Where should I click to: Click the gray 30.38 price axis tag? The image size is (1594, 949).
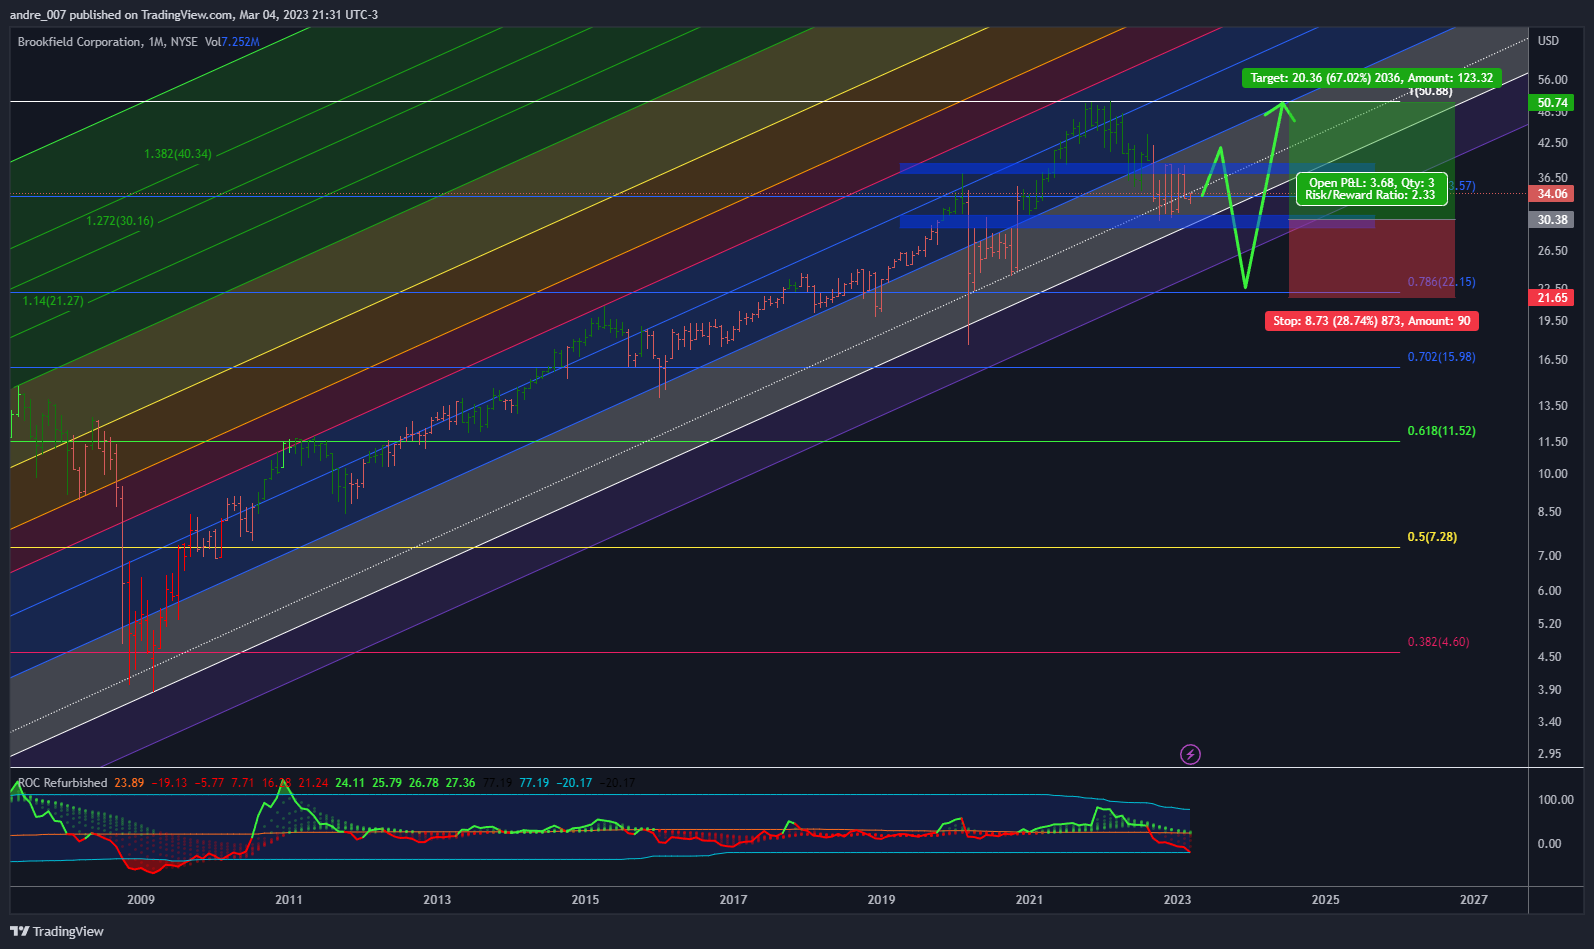point(1553,220)
